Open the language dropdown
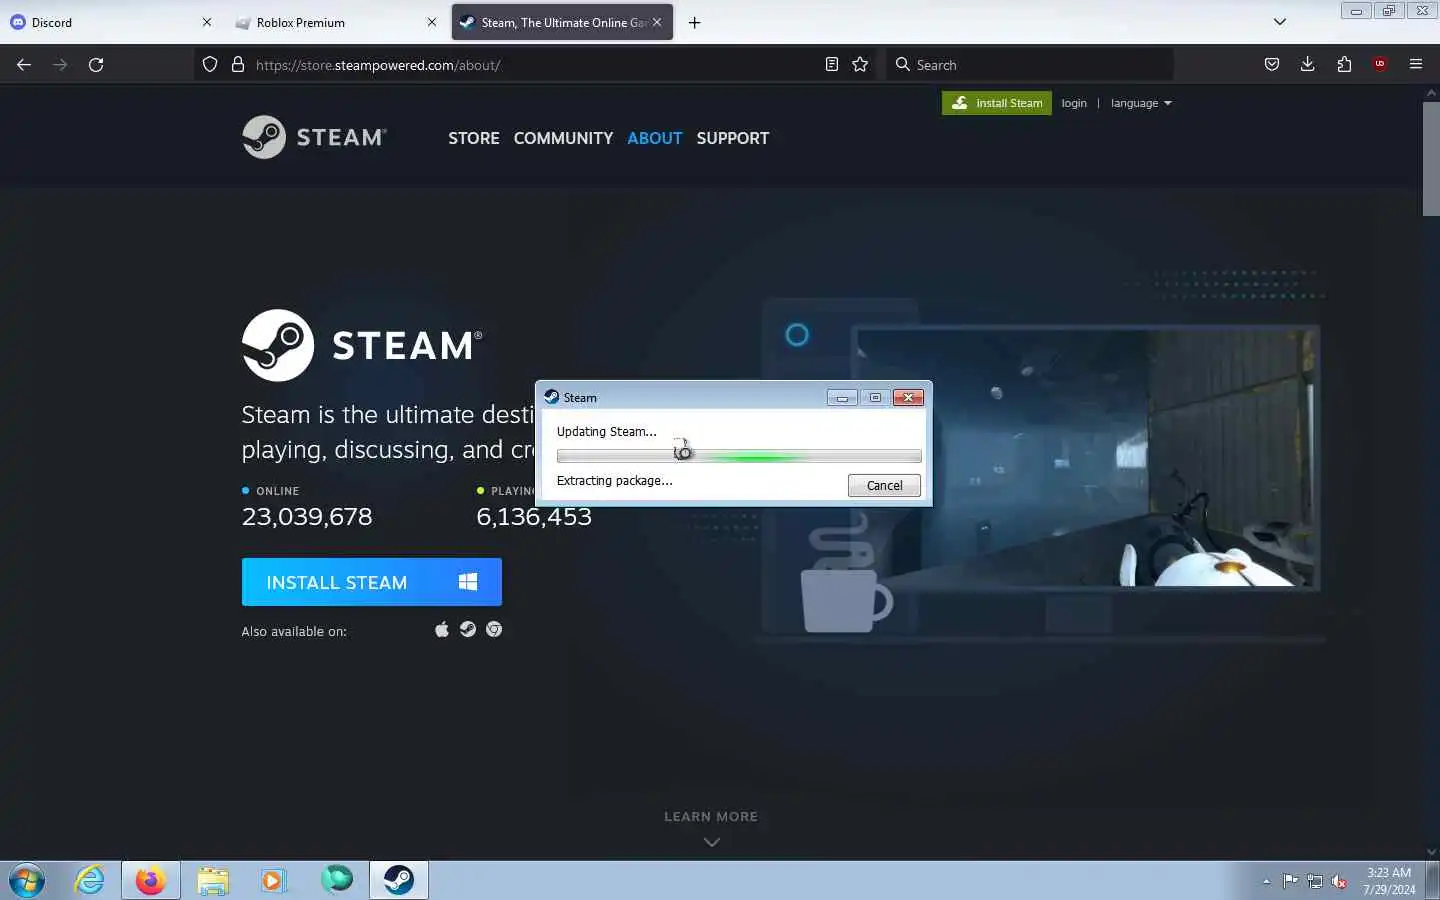The height and width of the screenshot is (900, 1440). coord(1141,103)
